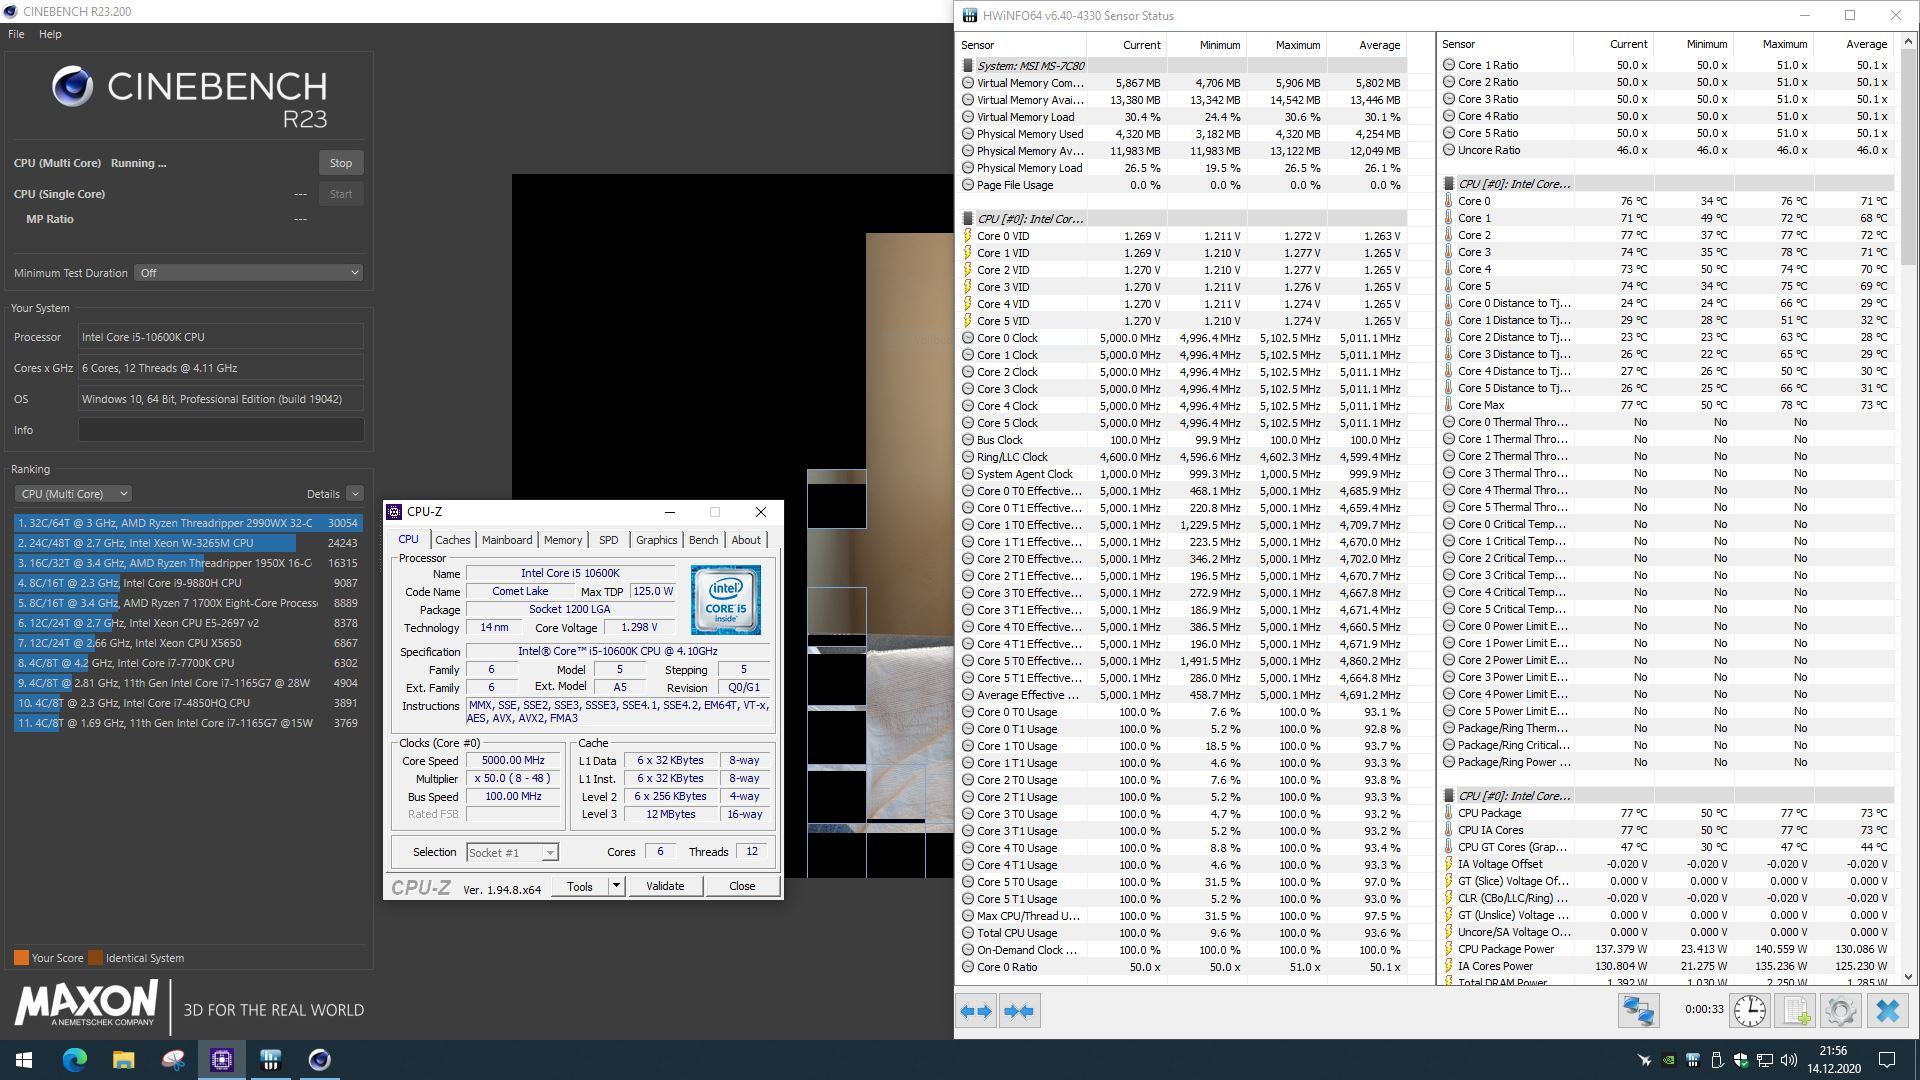Screen dimensions: 1920x1080
Task: Open Snipping Tool from taskbar
Action: click(x=173, y=1060)
